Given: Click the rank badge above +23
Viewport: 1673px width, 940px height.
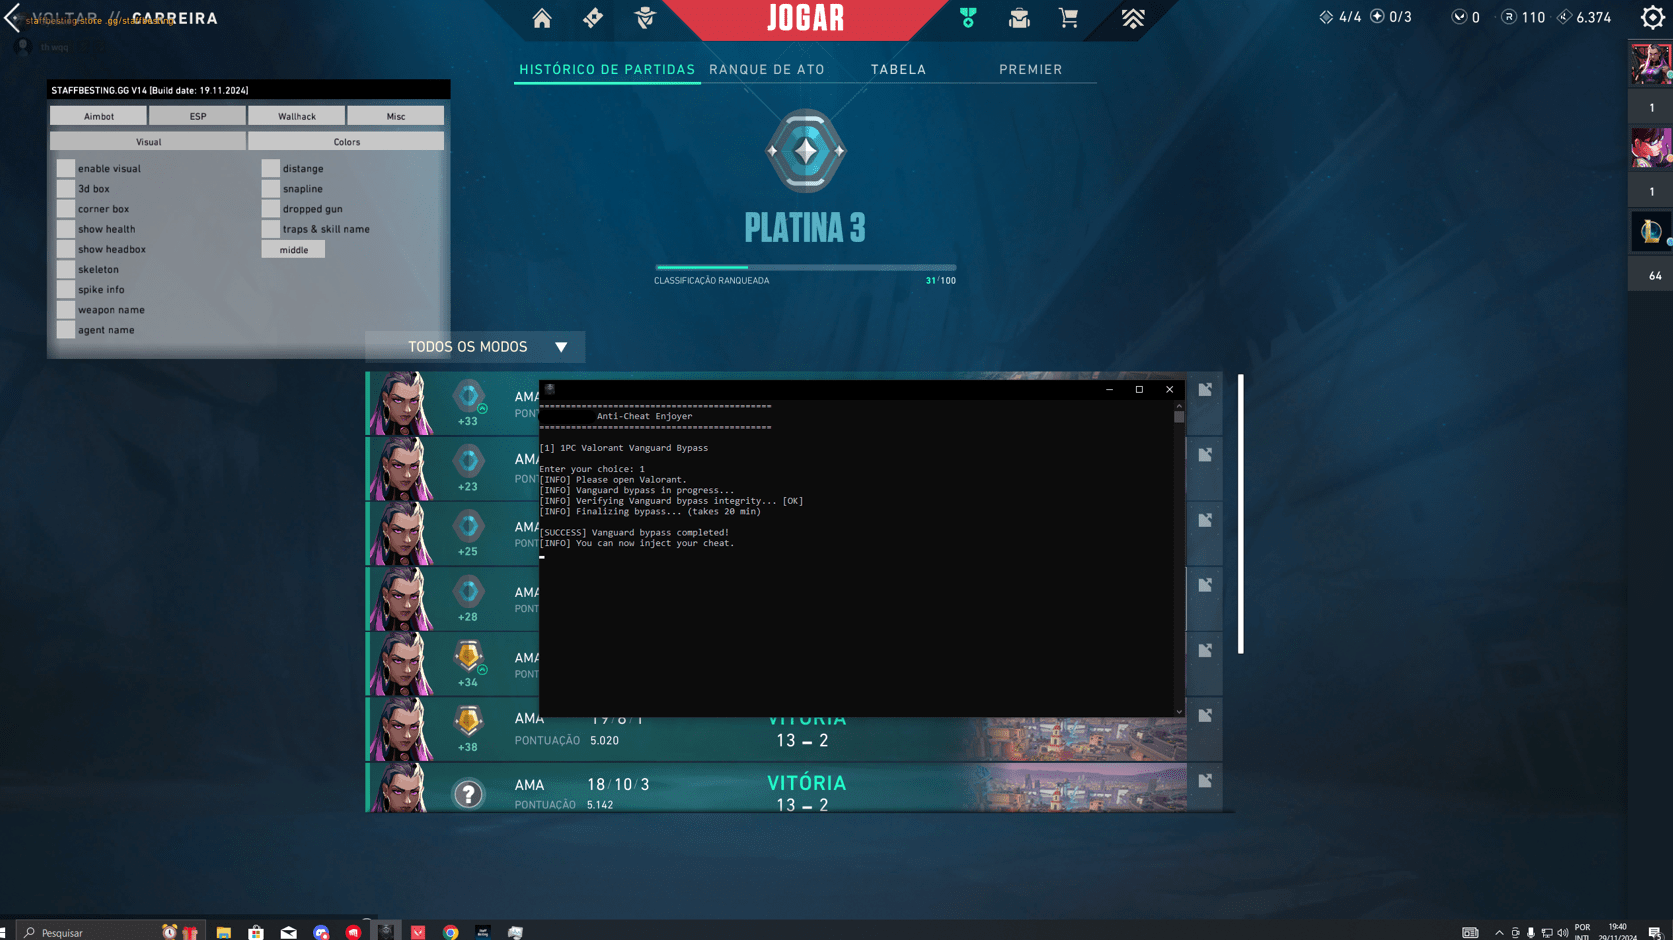Looking at the screenshot, I should 468,460.
